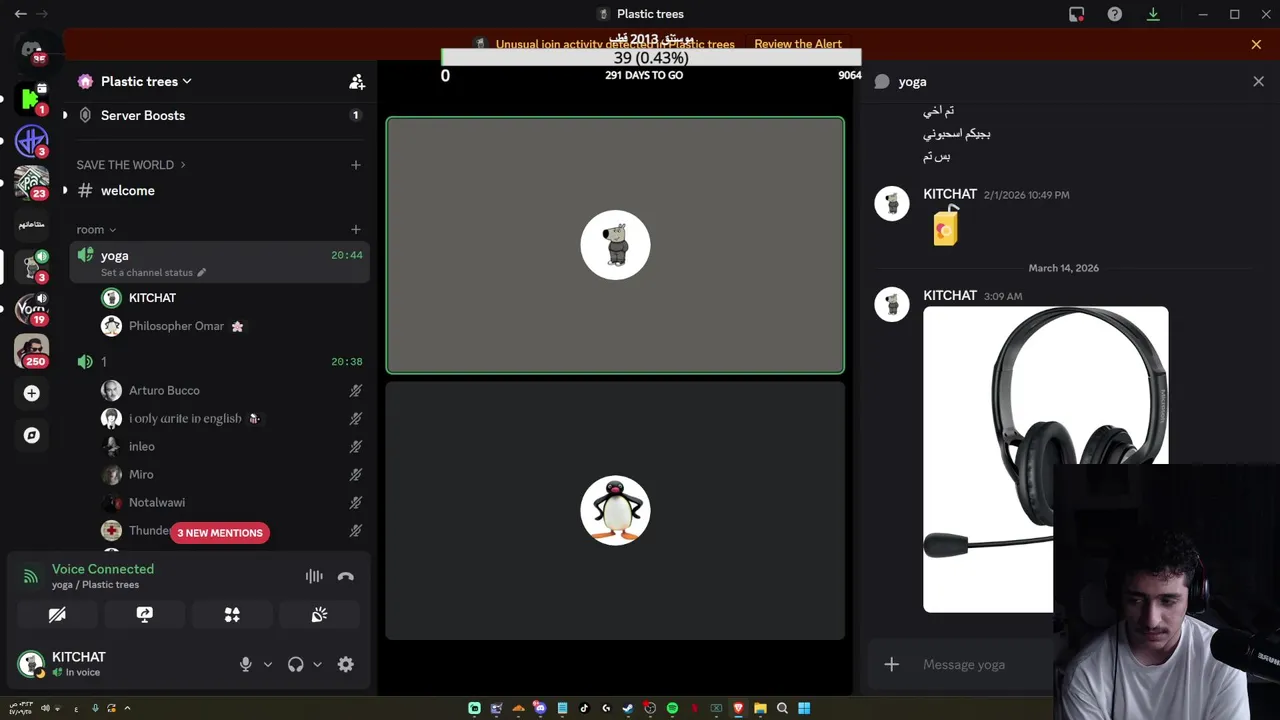Image resolution: width=1280 pixels, height=720 pixels.
Task: Open user settings gear icon
Action: click(346, 664)
